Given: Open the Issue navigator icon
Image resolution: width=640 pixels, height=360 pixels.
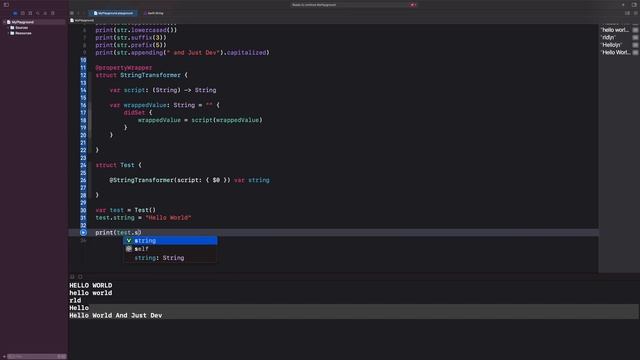Looking at the screenshot, I should tap(45, 13).
